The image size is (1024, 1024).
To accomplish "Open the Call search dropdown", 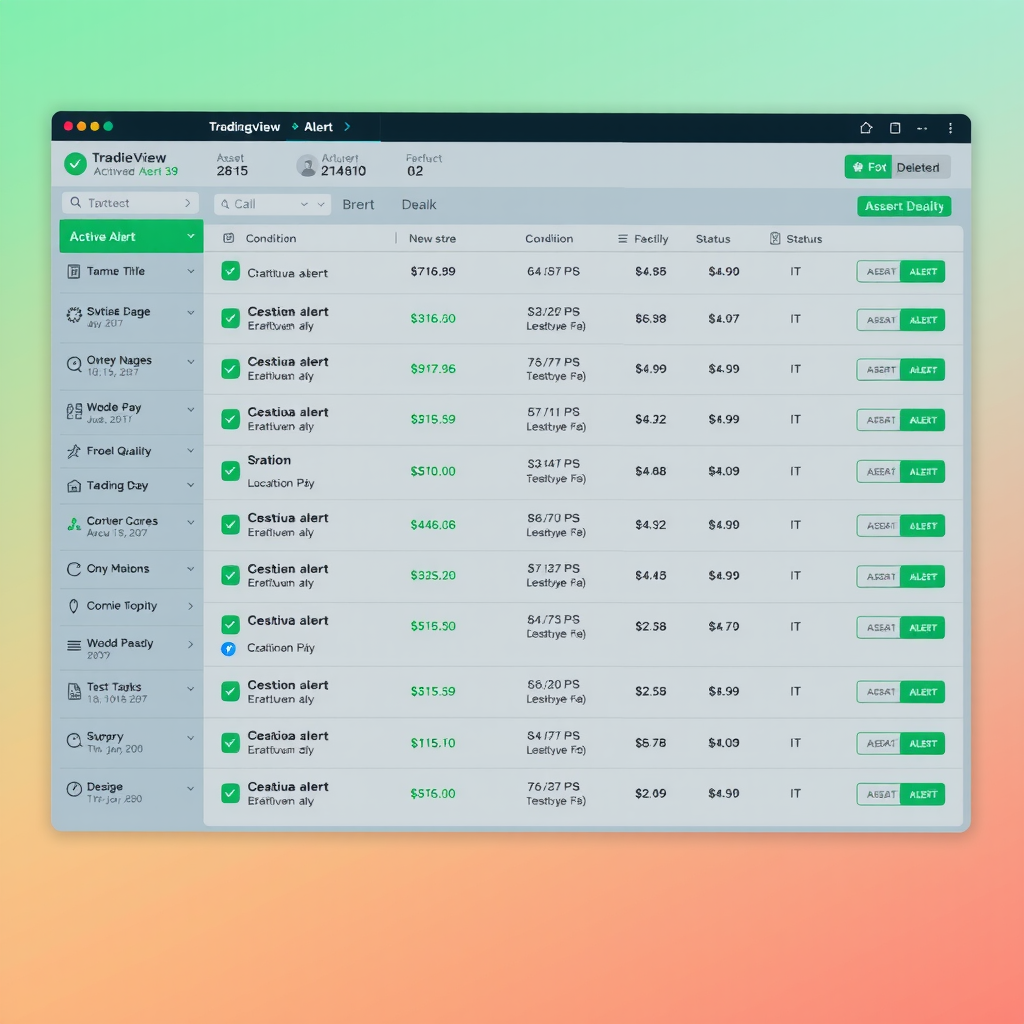I will 304,204.
